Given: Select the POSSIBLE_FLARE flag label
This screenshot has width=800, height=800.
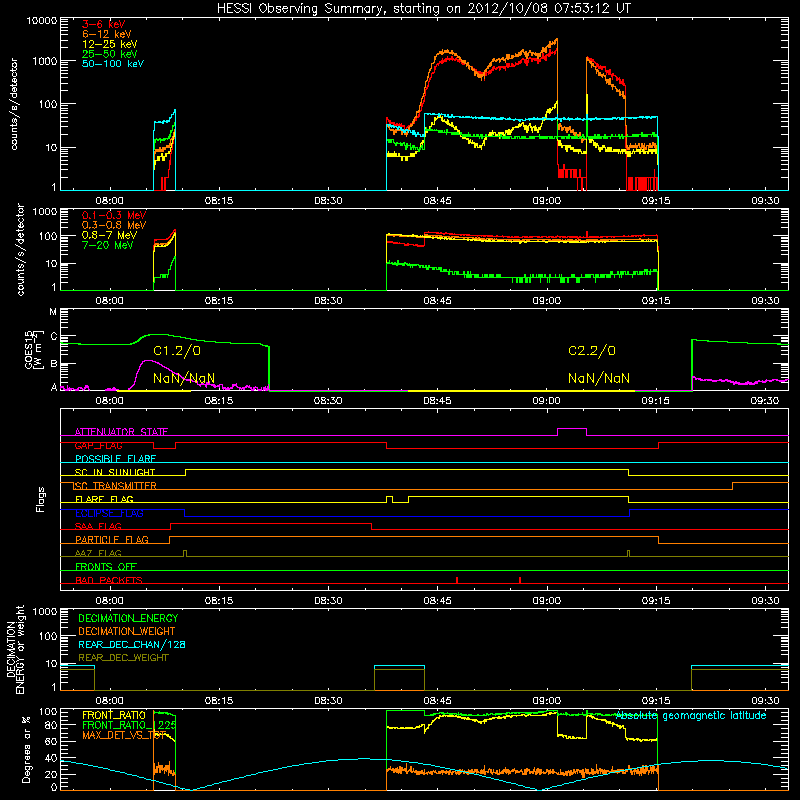Looking at the screenshot, I should tap(115, 459).
